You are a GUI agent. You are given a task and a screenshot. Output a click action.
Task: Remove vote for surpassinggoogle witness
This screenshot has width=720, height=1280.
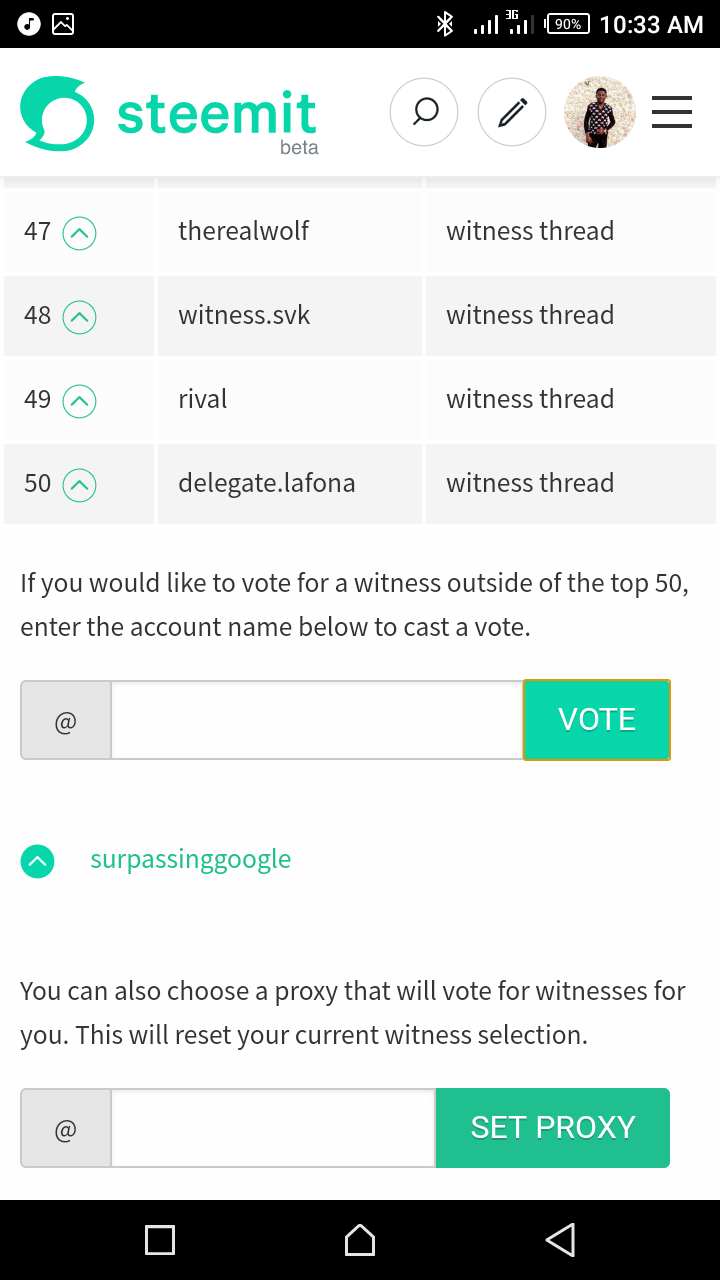(x=38, y=861)
